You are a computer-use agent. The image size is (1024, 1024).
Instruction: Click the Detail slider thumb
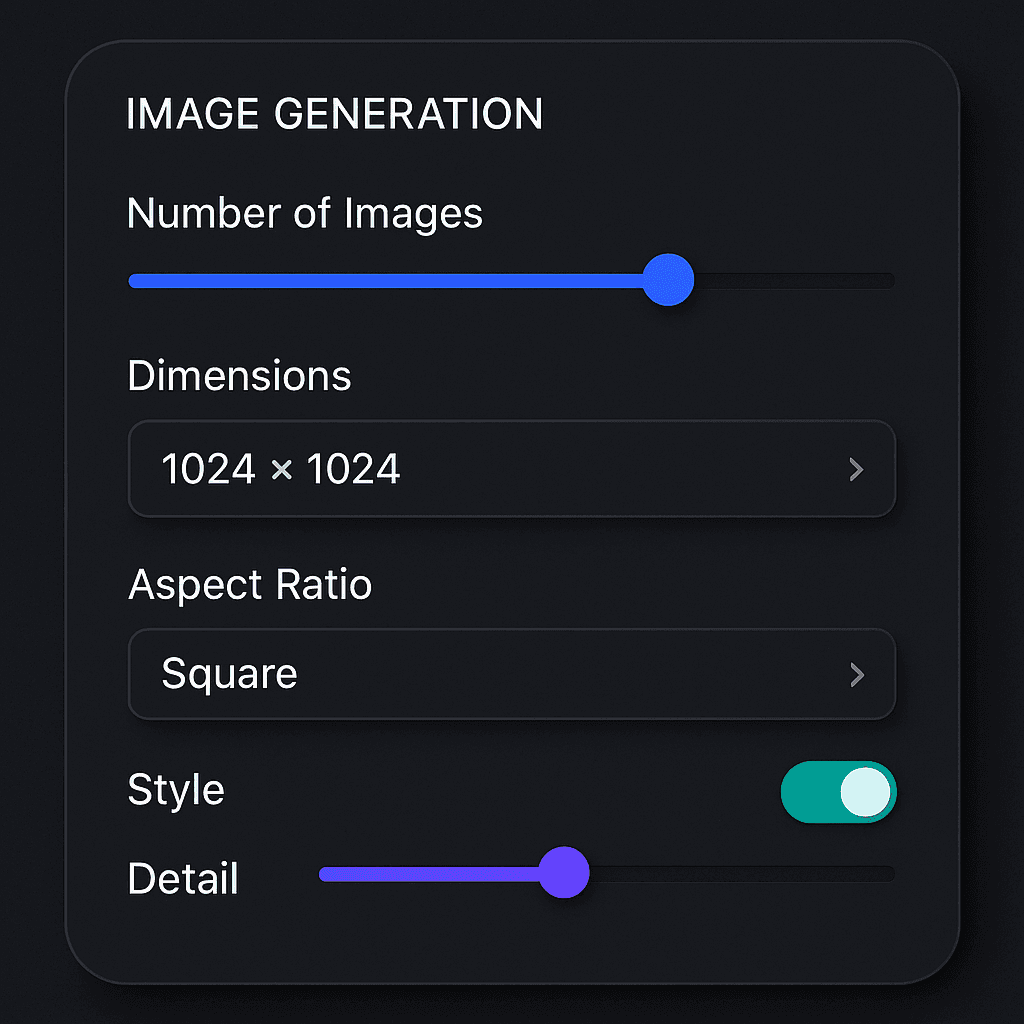point(564,873)
